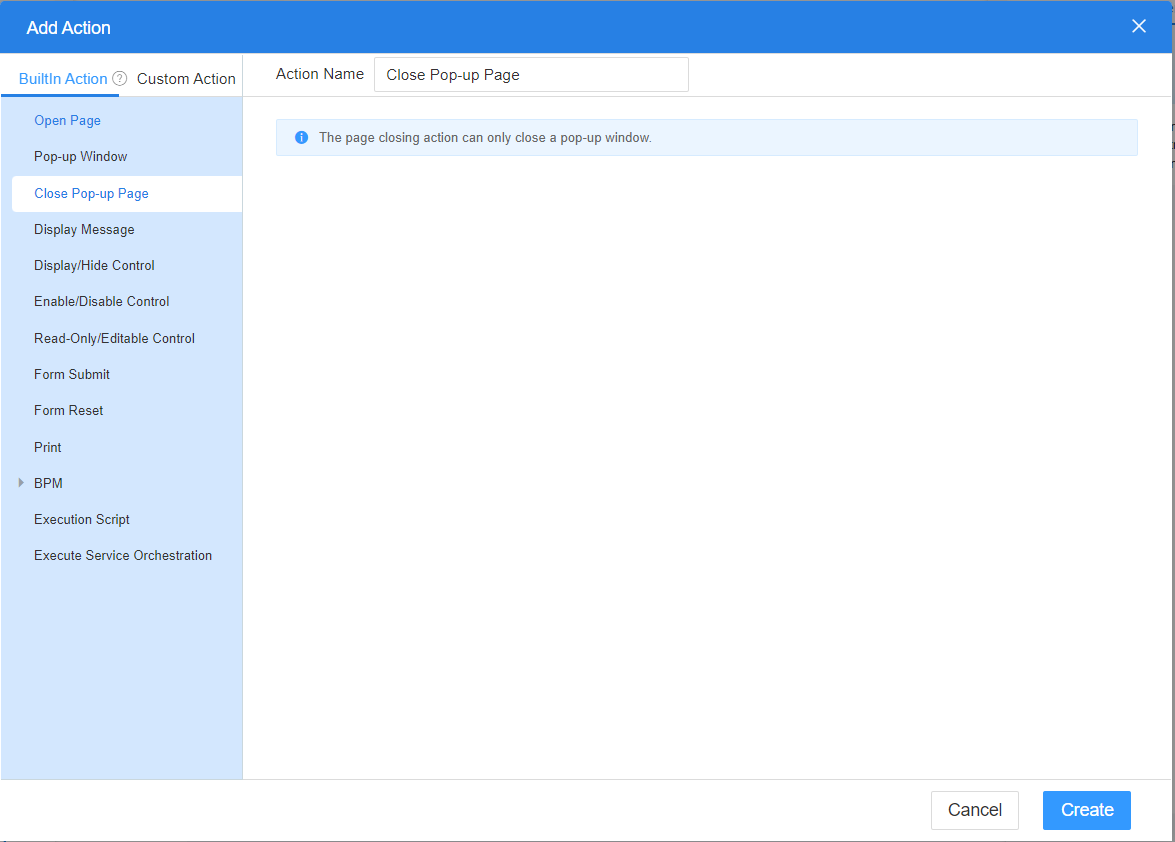Select Form Submit action

71,375
